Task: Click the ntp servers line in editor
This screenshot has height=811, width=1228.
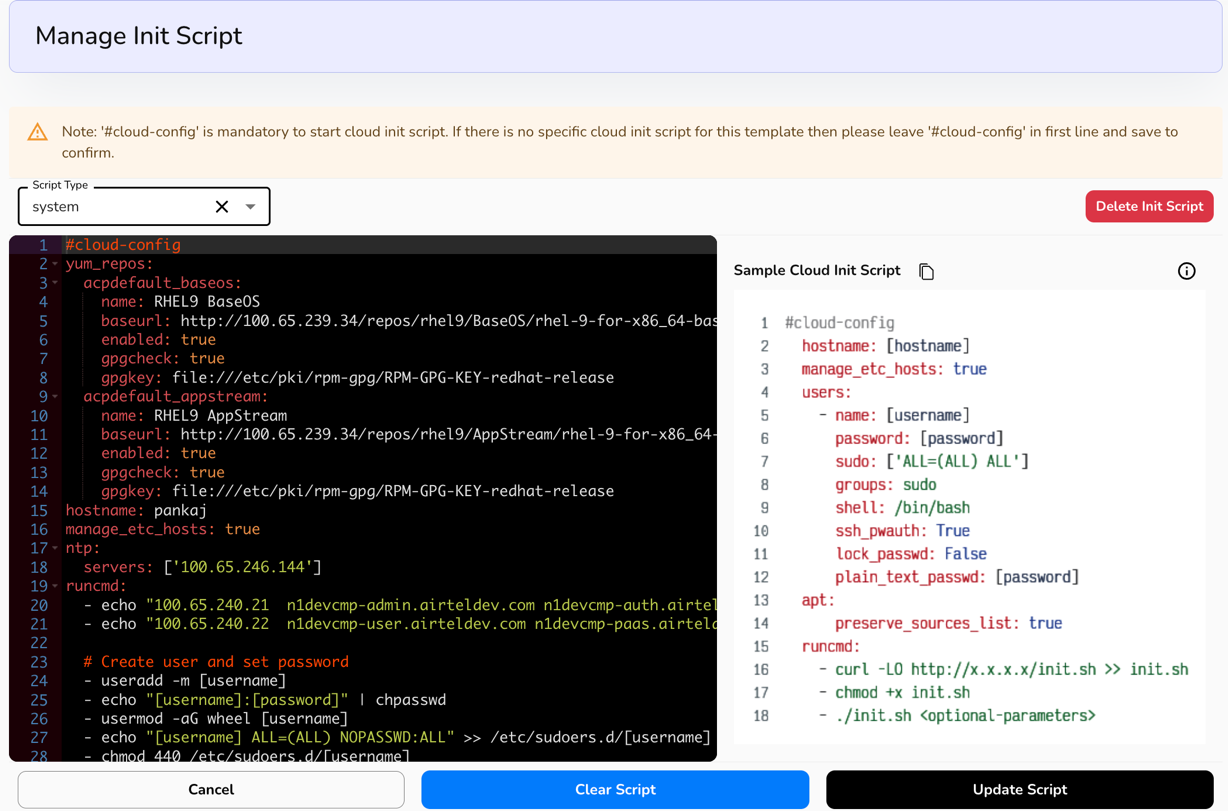Action: (x=202, y=567)
